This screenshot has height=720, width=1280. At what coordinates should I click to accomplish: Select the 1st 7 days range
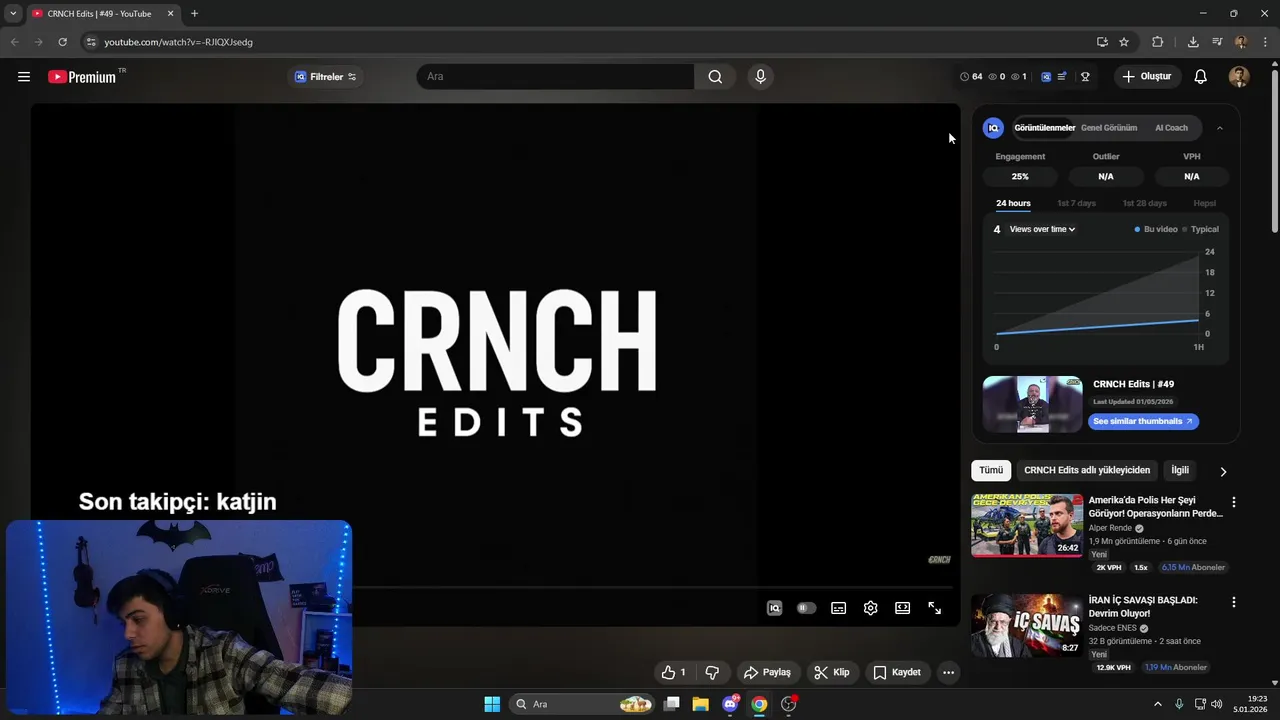[1076, 203]
